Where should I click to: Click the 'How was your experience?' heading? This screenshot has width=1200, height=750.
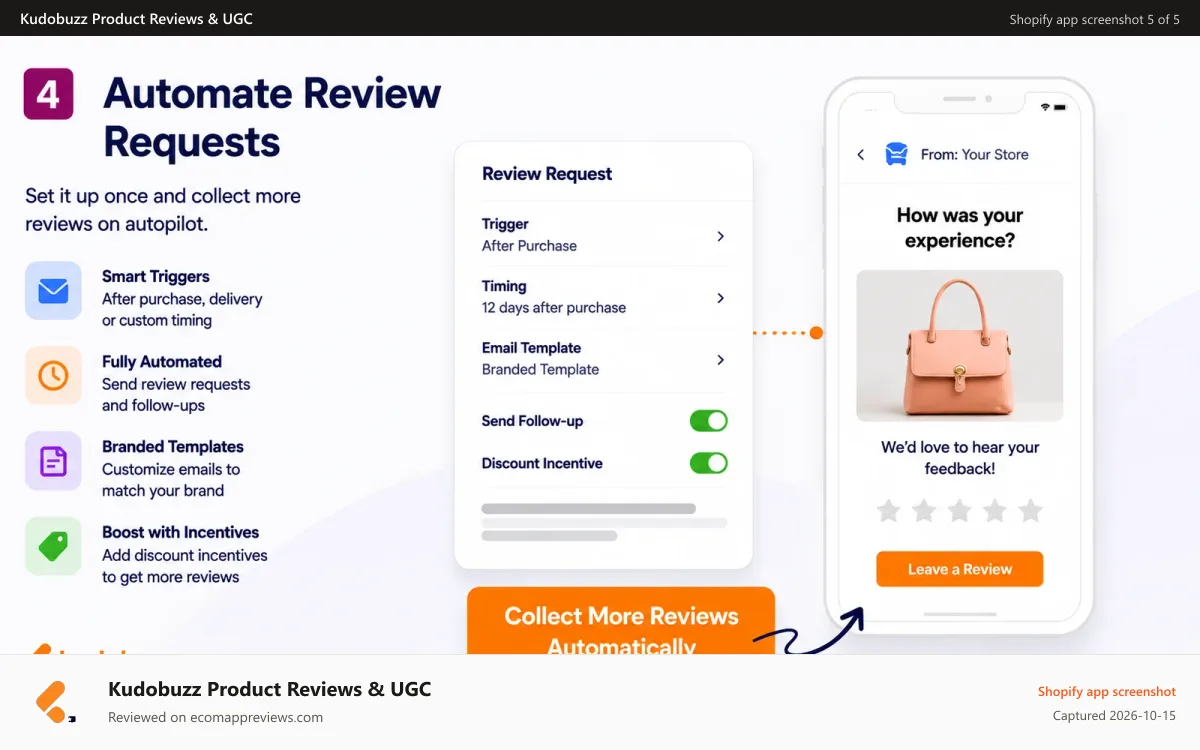[960, 228]
